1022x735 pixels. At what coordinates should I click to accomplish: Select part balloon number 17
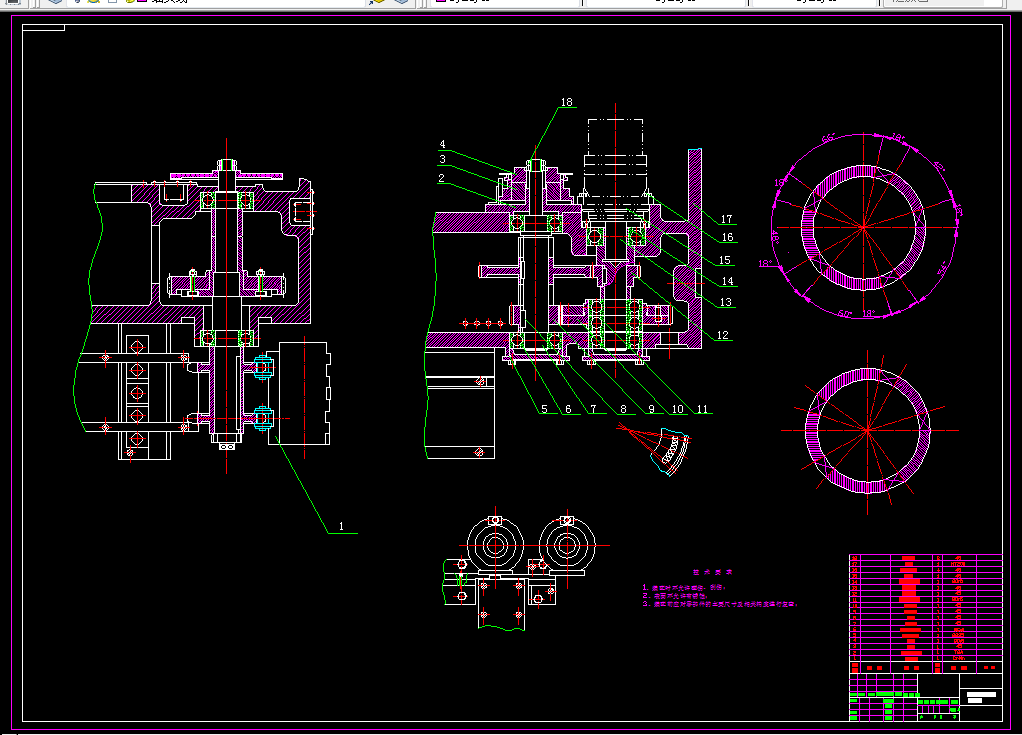click(x=726, y=220)
